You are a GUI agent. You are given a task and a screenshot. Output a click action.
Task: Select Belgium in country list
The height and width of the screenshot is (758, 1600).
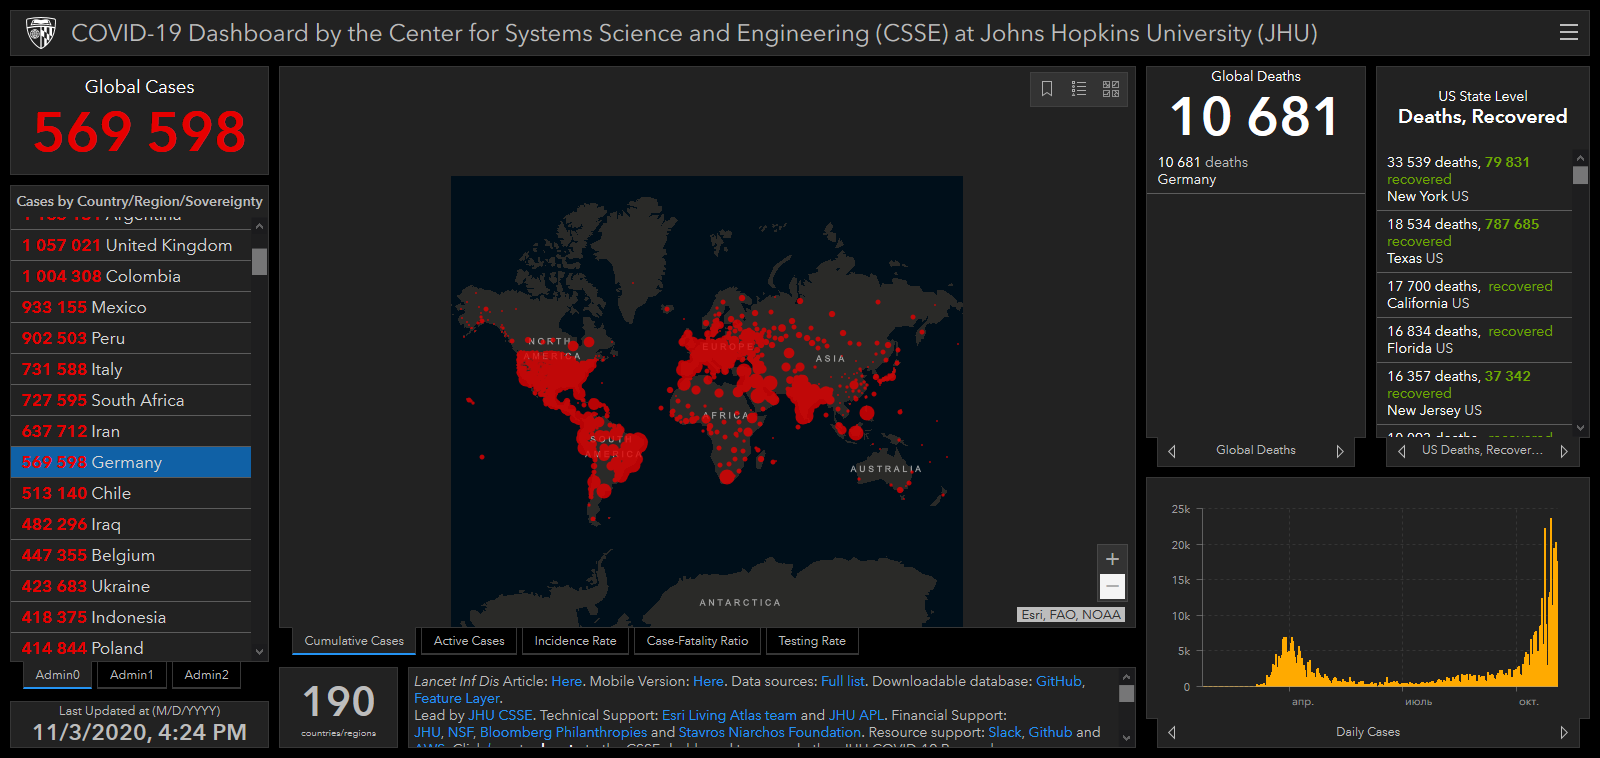131,555
